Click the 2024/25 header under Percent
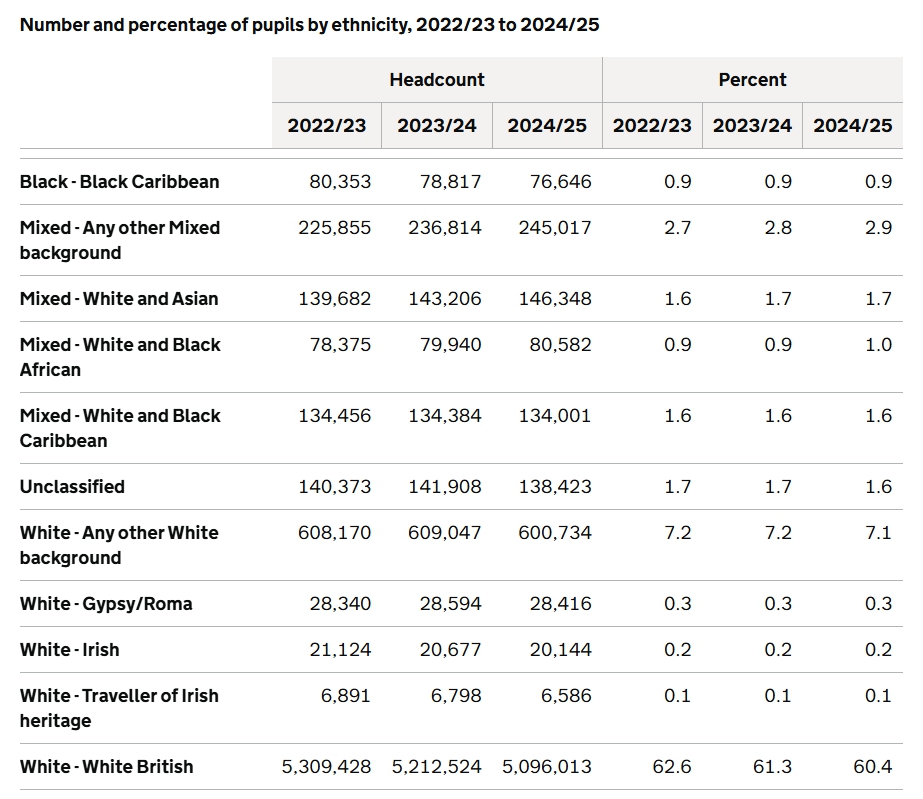Image resolution: width=923 pixels, height=799 pixels. click(x=852, y=126)
